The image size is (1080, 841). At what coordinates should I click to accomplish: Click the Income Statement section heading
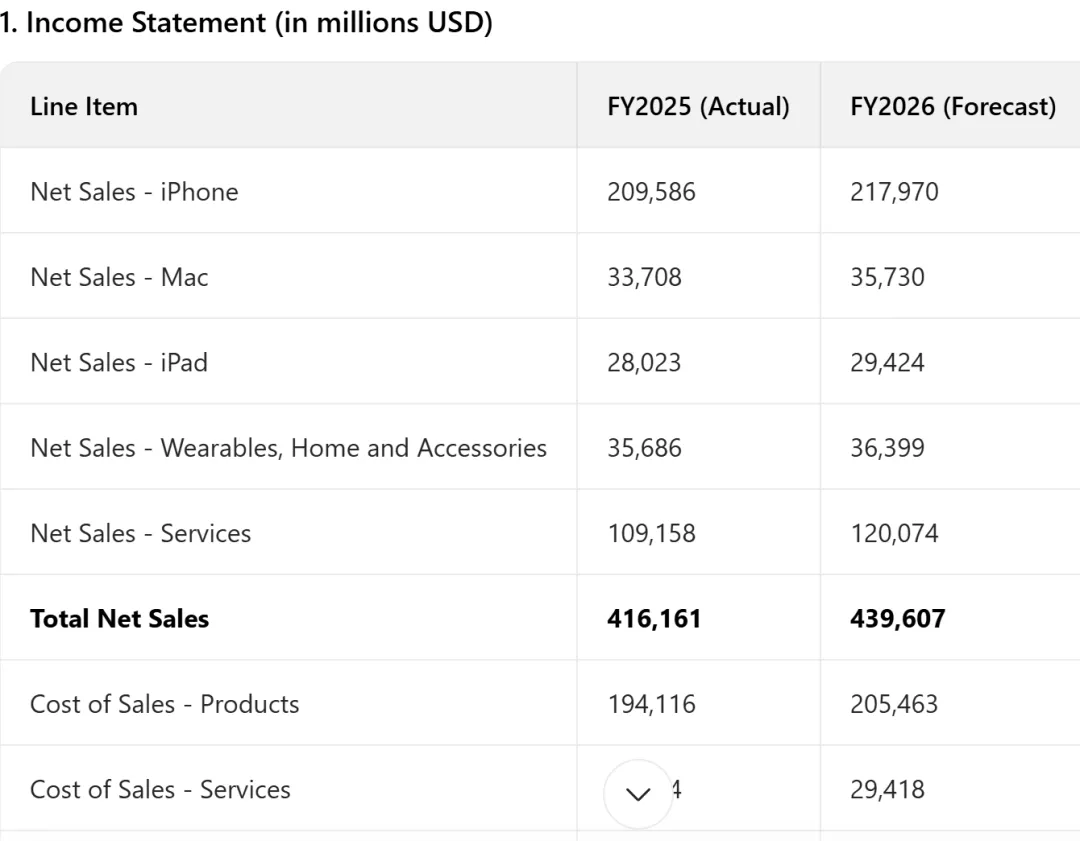tap(246, 24)
